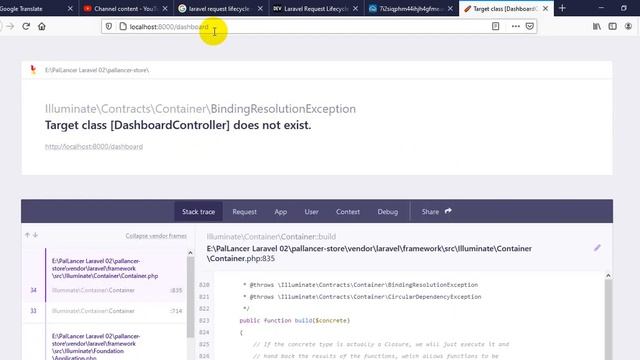The width and height of the screenshot is (640, 360).
Task: Close the Laravel Request Lifecycle article tab
Action: (356, 9)
